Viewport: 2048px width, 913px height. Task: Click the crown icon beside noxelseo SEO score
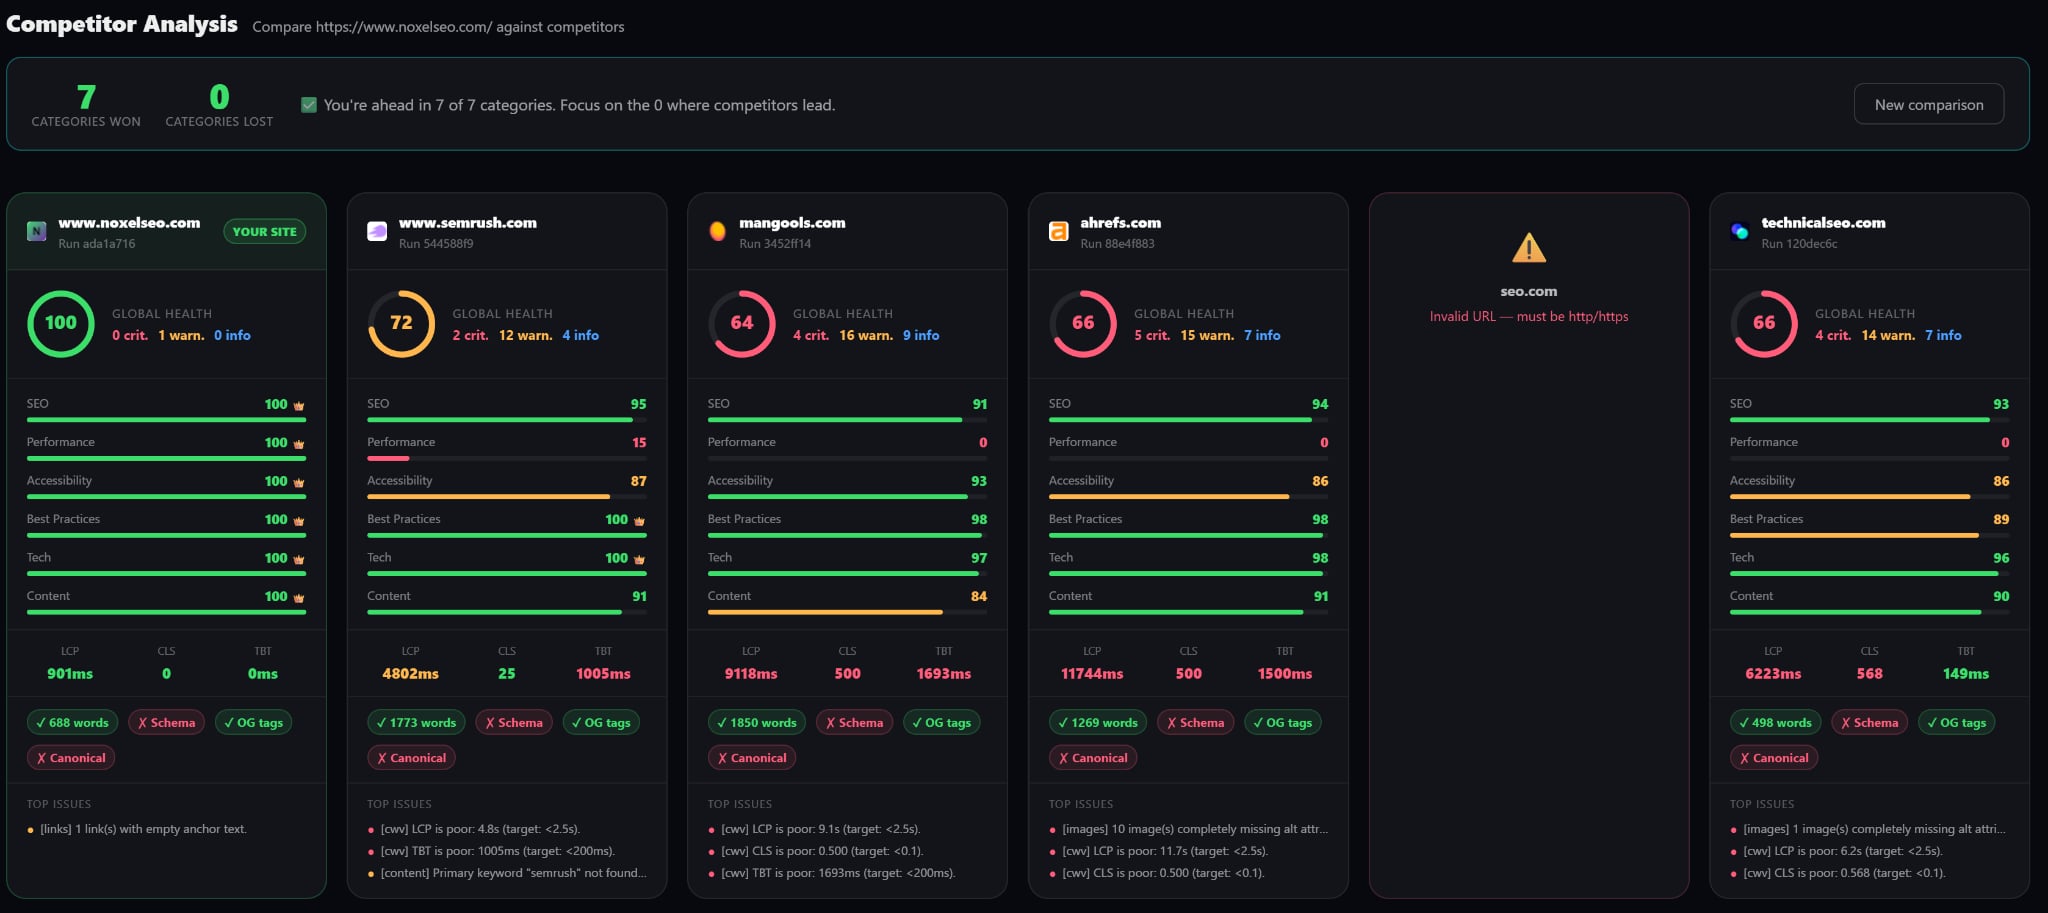(x=298, y=405)
